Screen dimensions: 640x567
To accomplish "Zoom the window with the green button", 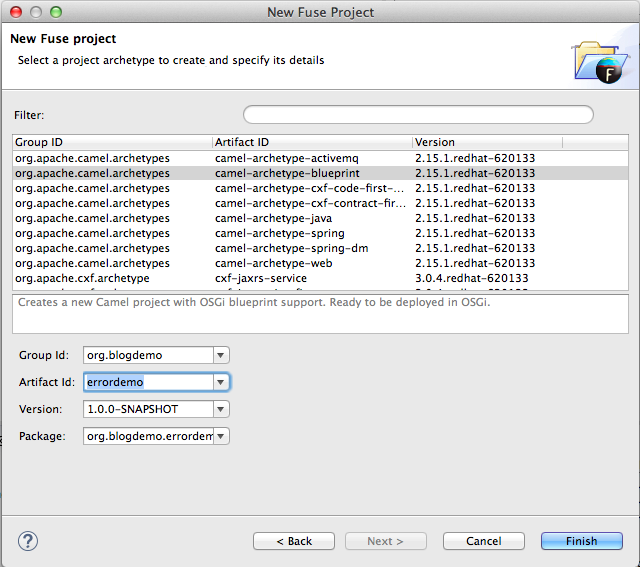I will pyautogui.click(x=56, y=12).
